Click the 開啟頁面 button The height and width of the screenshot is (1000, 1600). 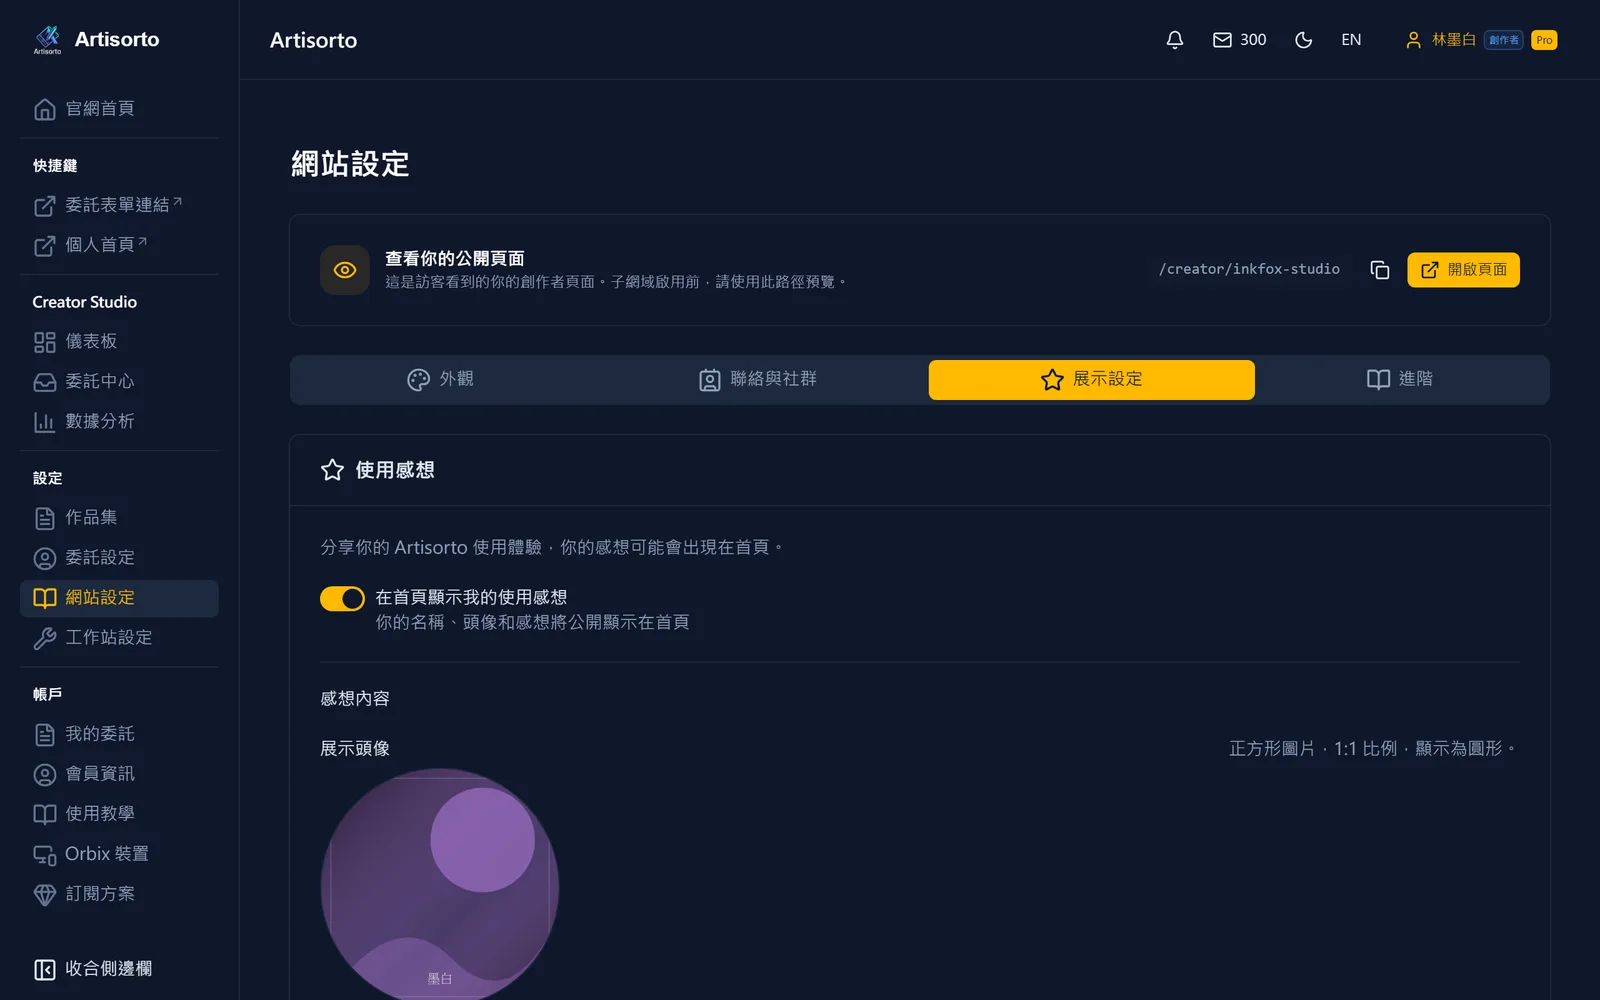click(x=1463, y=270)
